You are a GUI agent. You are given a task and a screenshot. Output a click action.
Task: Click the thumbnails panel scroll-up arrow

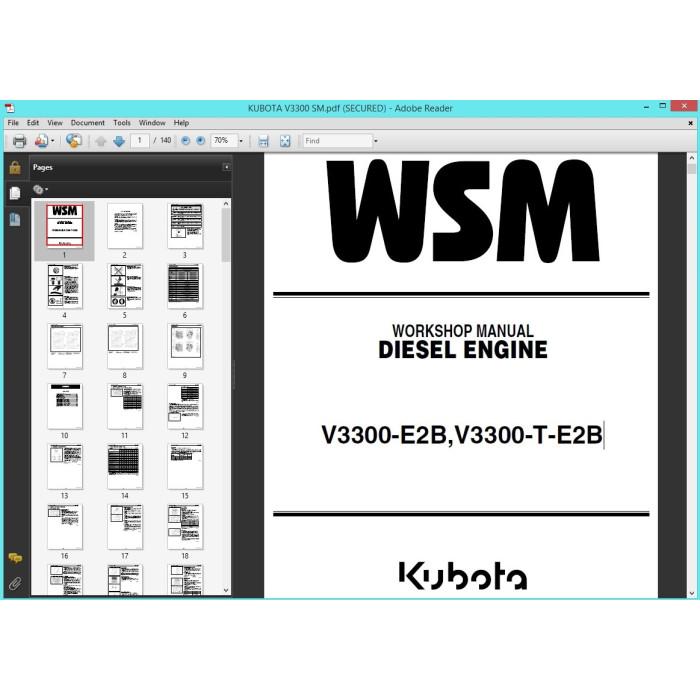[x=226, y=204]
